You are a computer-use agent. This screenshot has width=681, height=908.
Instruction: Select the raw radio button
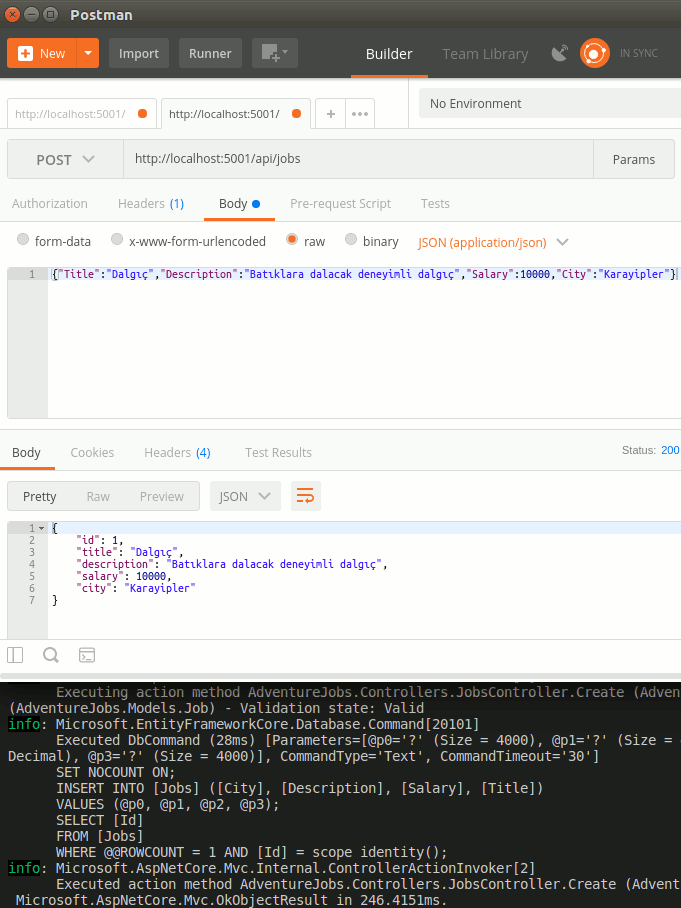click(292, 239)
